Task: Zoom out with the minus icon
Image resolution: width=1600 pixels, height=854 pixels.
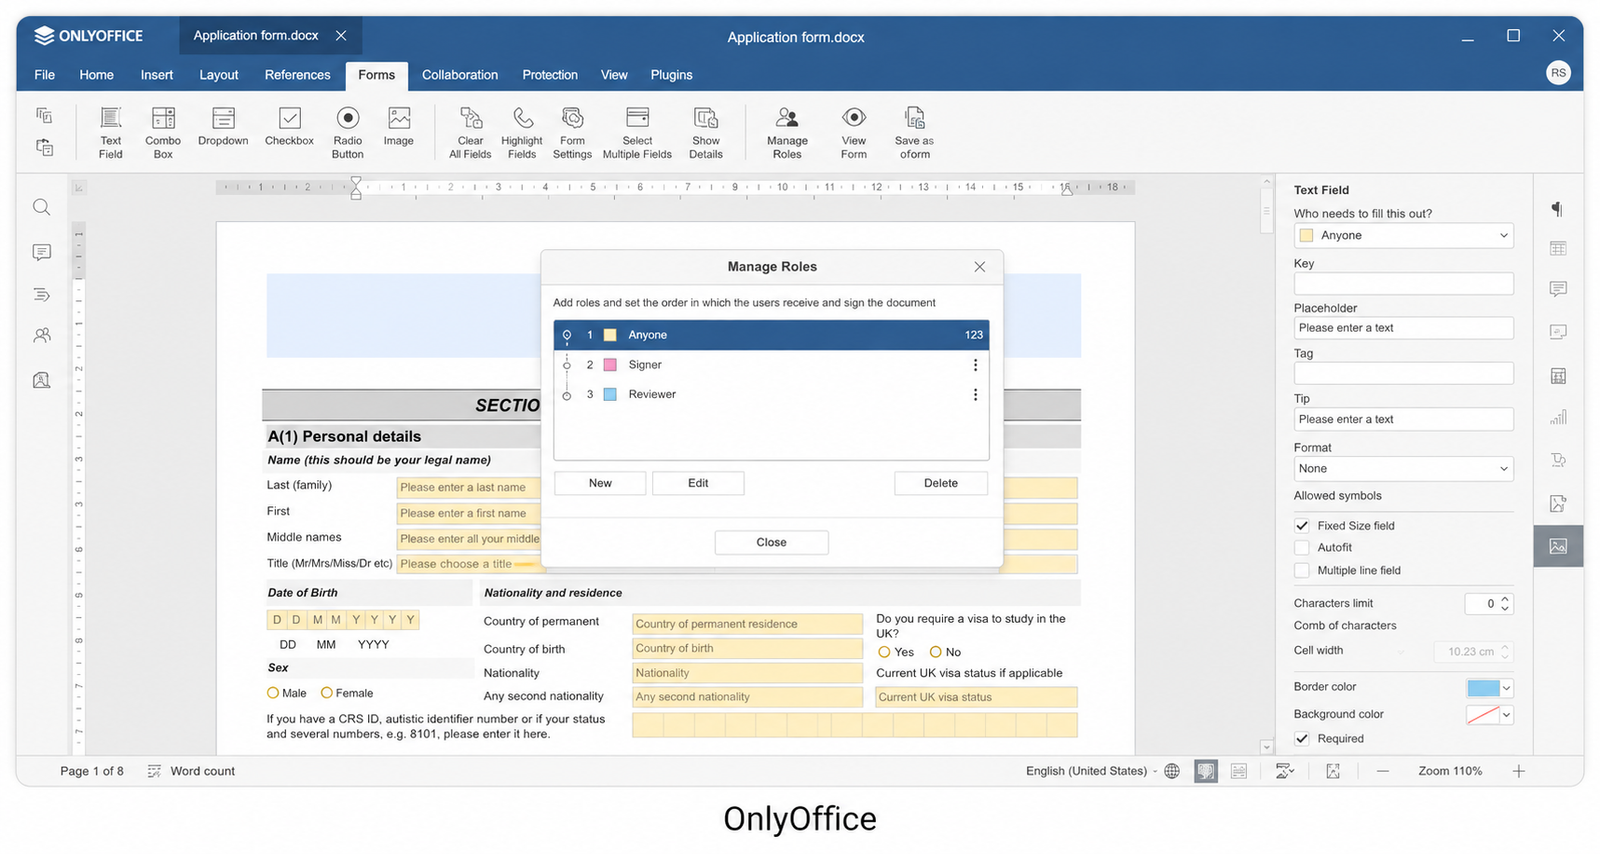Action: pos(1383,771)
